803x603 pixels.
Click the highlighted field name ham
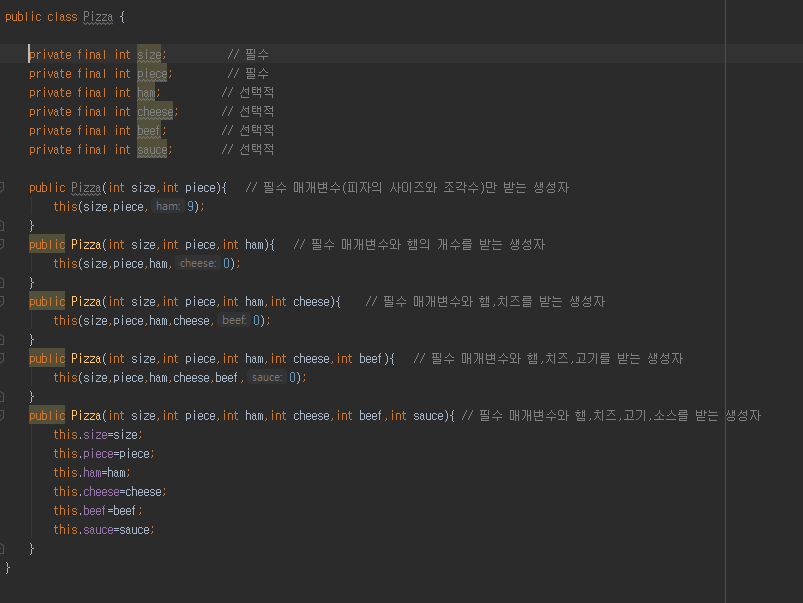(x=146, y=92)
